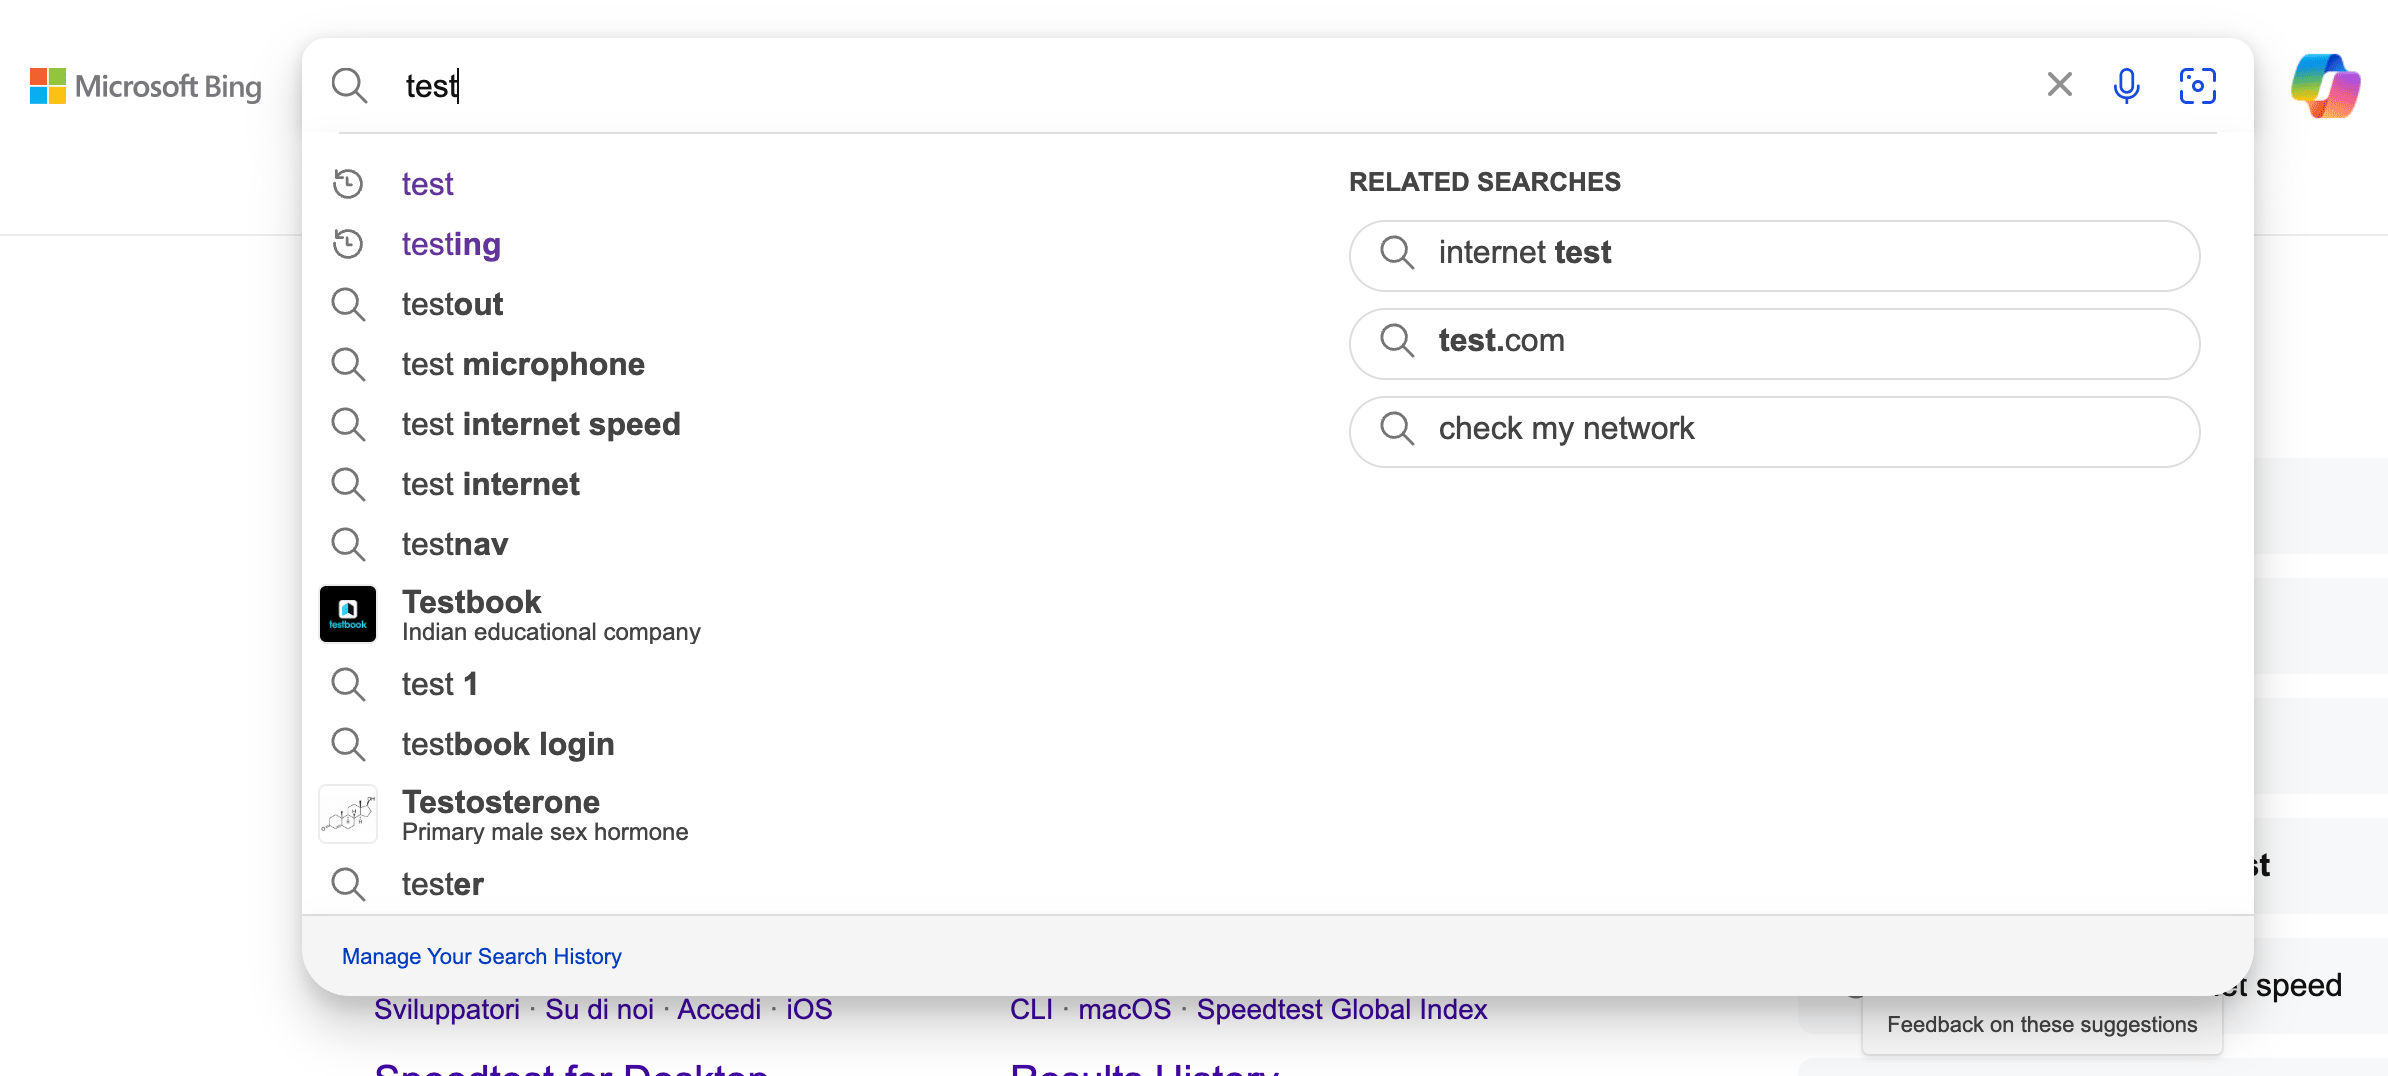The image size is (2388, 1076).
Task: Select the 'test.com' related search
Action: 1773,343
